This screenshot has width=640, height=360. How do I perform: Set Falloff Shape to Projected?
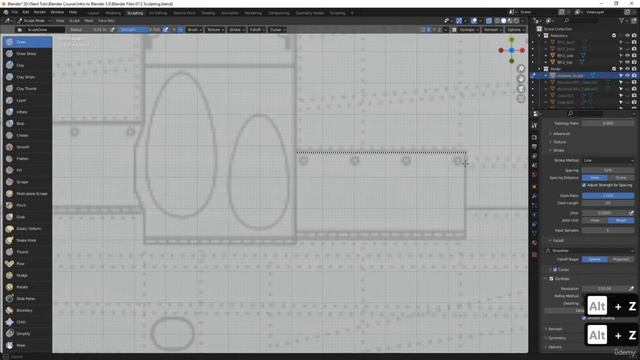[x=621, y=260]
